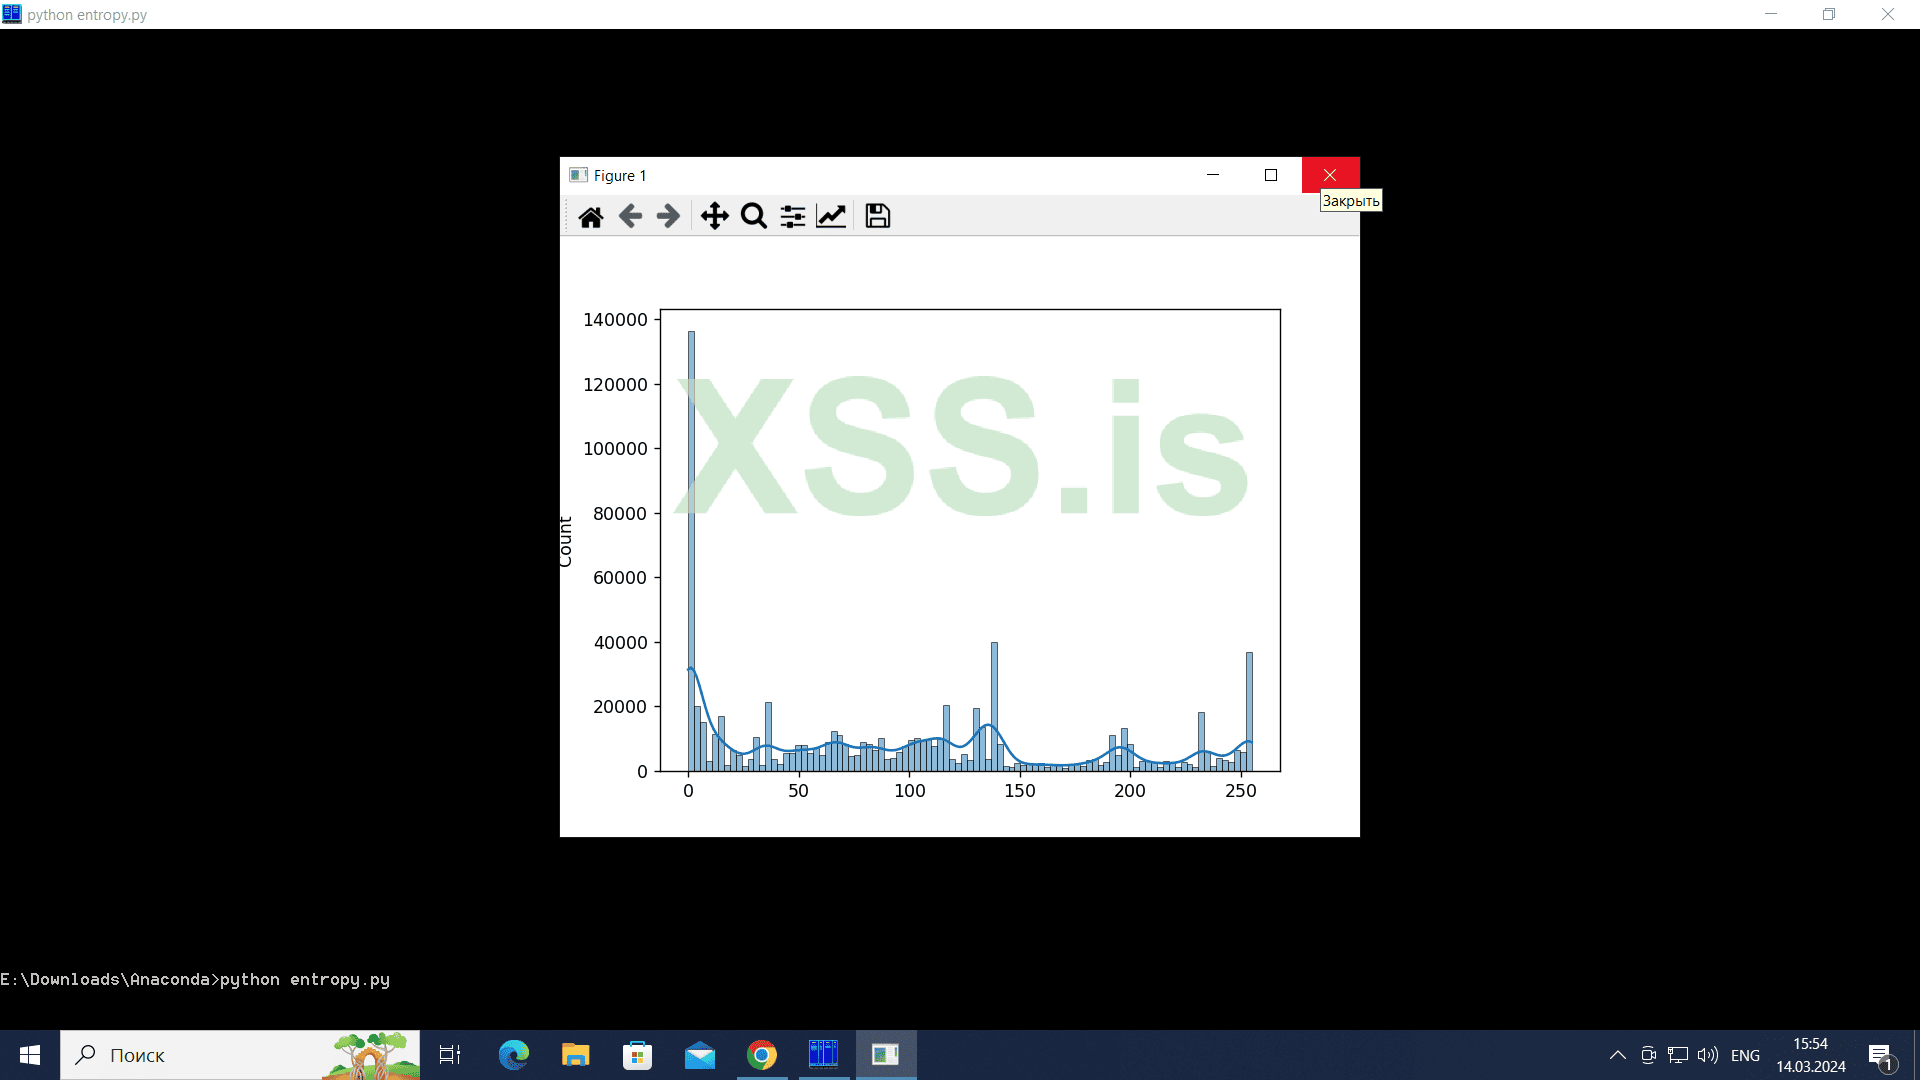Click the Home reset view icon
The height and width of the screenshot is (1080, 1920).
(591, 216)
